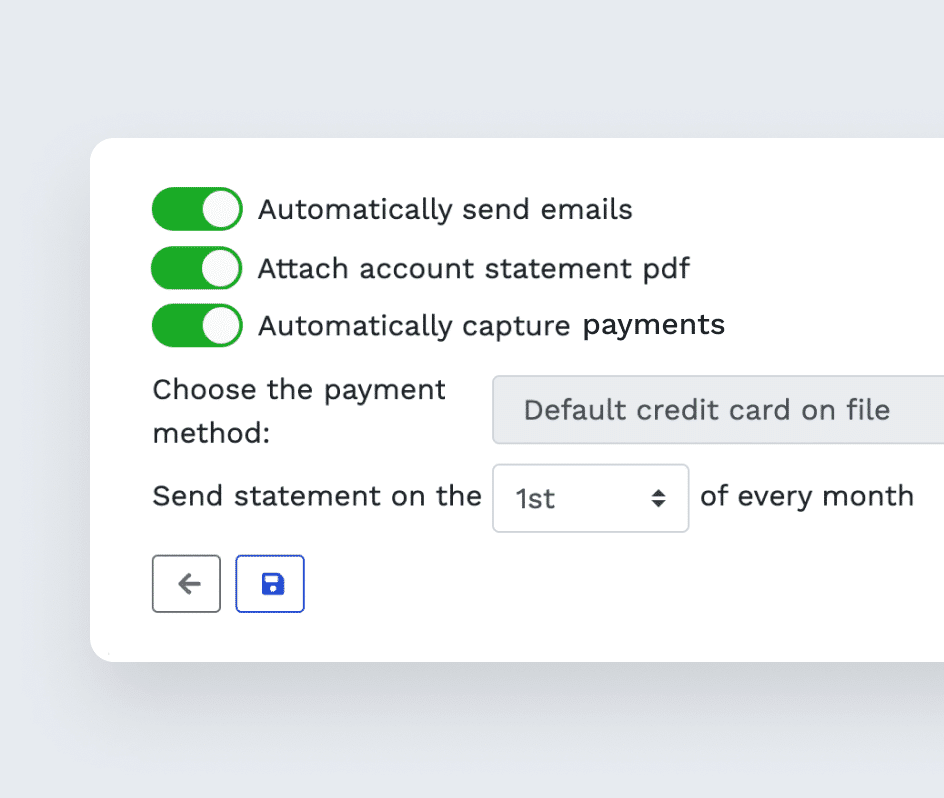Click the up-down arrows in the 1st selector

pos(658,498)
